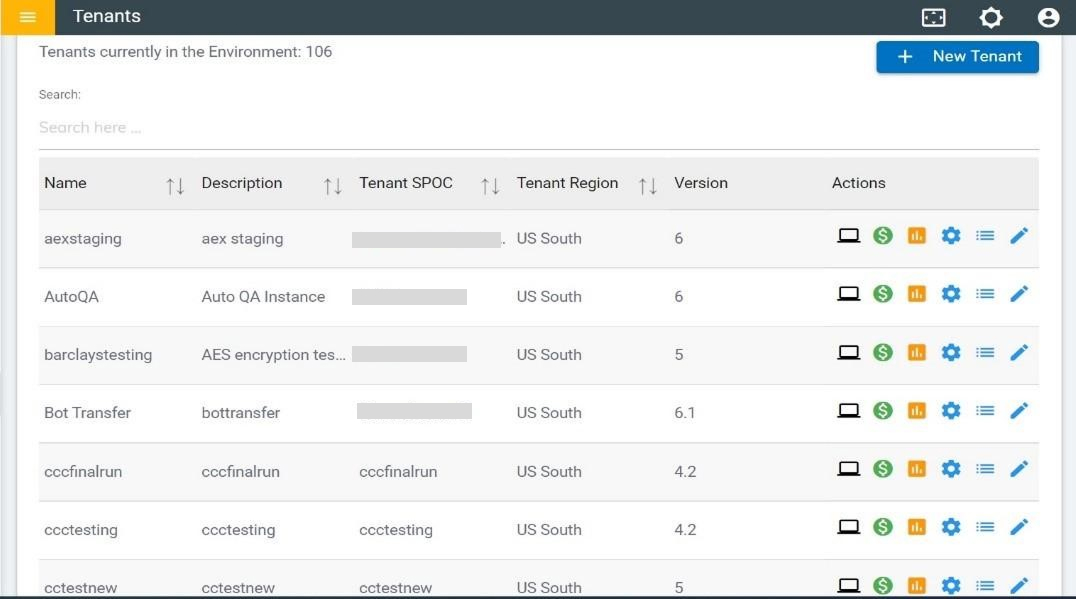The width and height of the screenshot is (1076, 599).
Task: Open orange chart icon for barclaystesting
Action: click(916, 352)
